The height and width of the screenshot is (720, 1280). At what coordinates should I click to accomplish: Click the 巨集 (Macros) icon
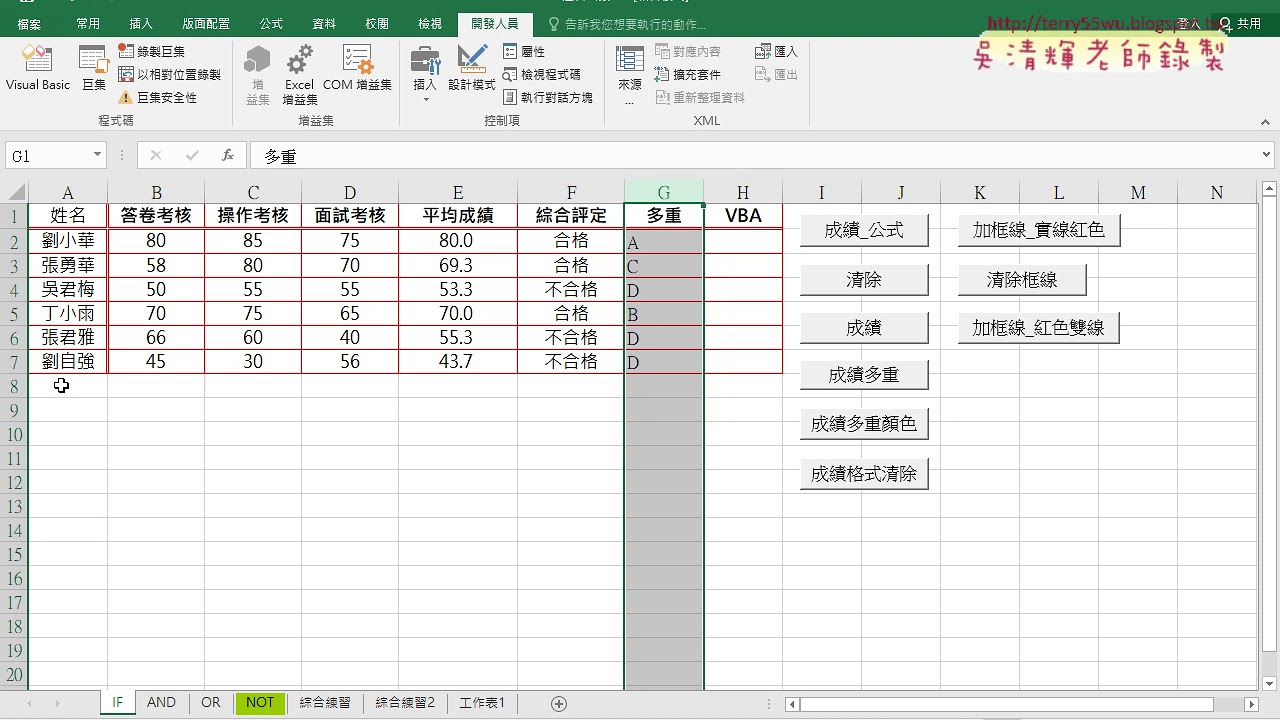pyautogui.click(x=93, y=70)
